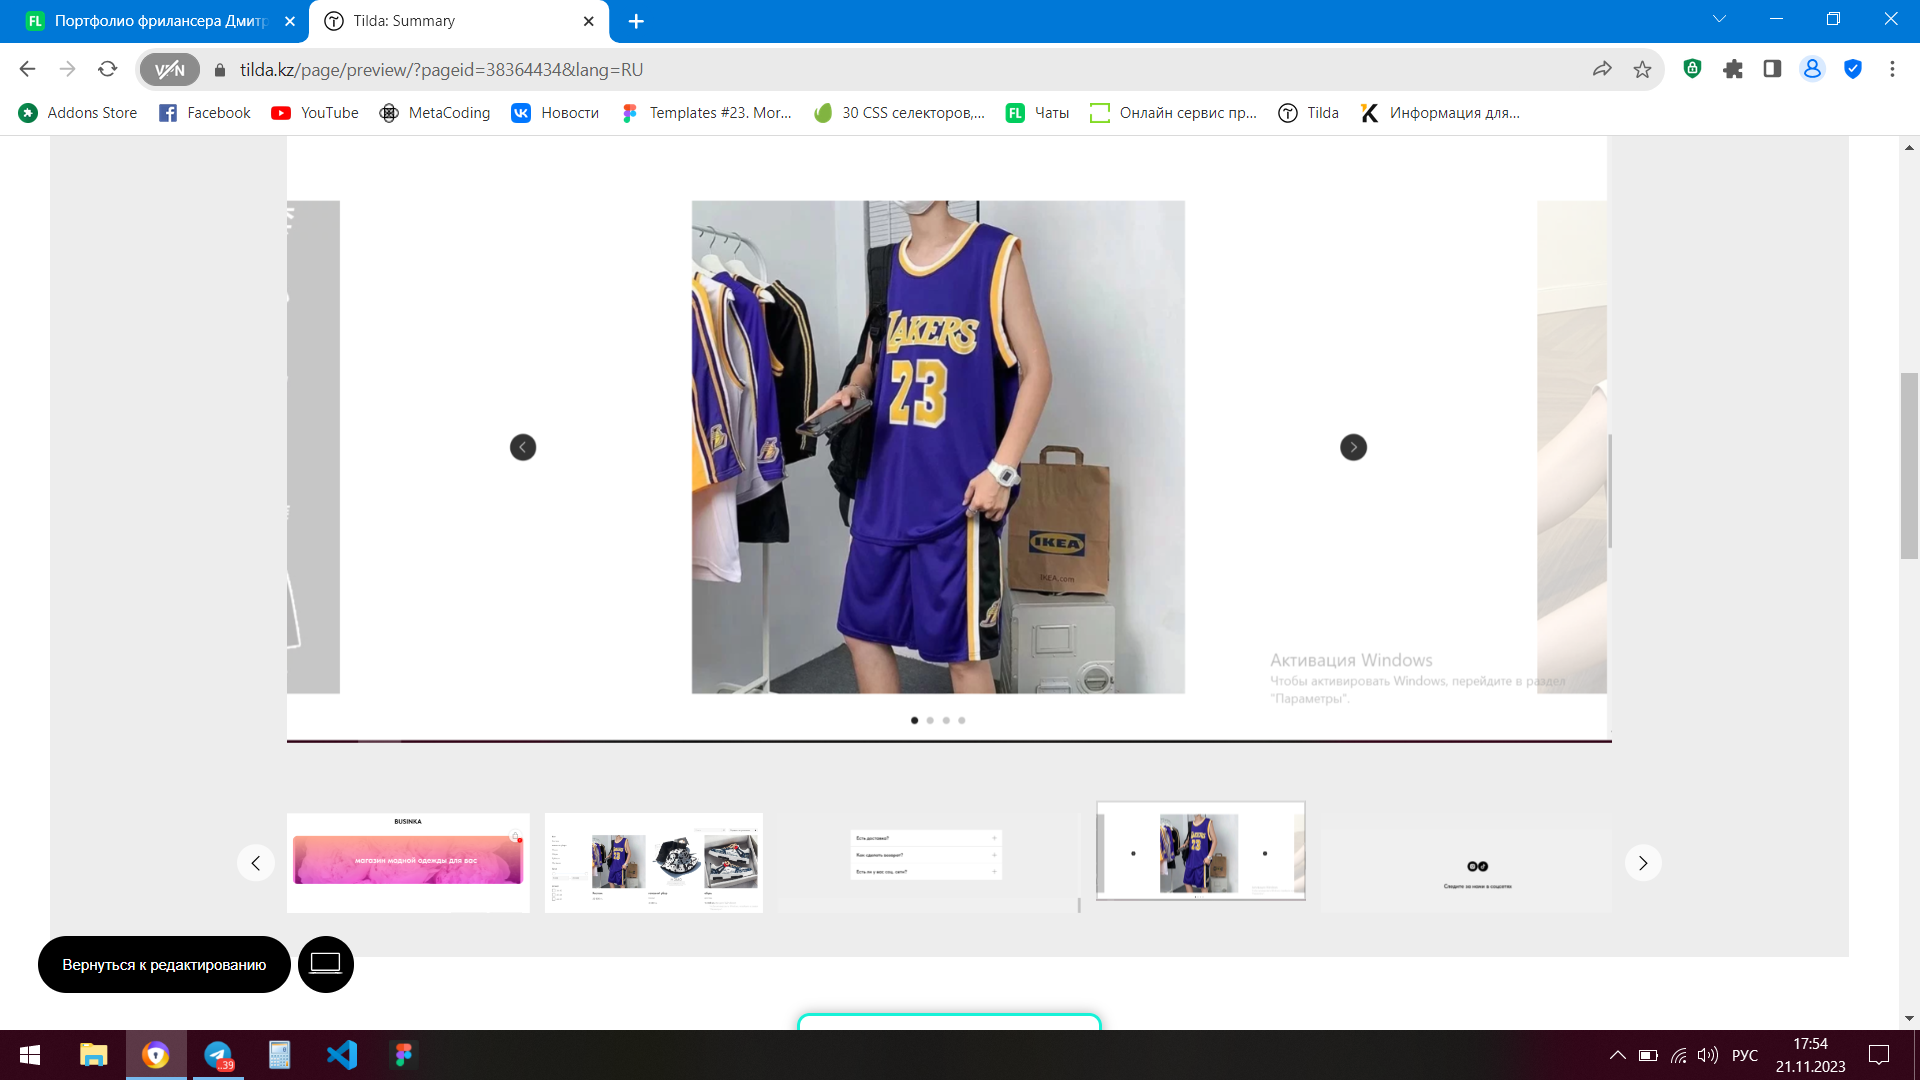Toggle the browser side panel icon
This screenshot has height=1080, width=1920.
(x=1772, y=69)
